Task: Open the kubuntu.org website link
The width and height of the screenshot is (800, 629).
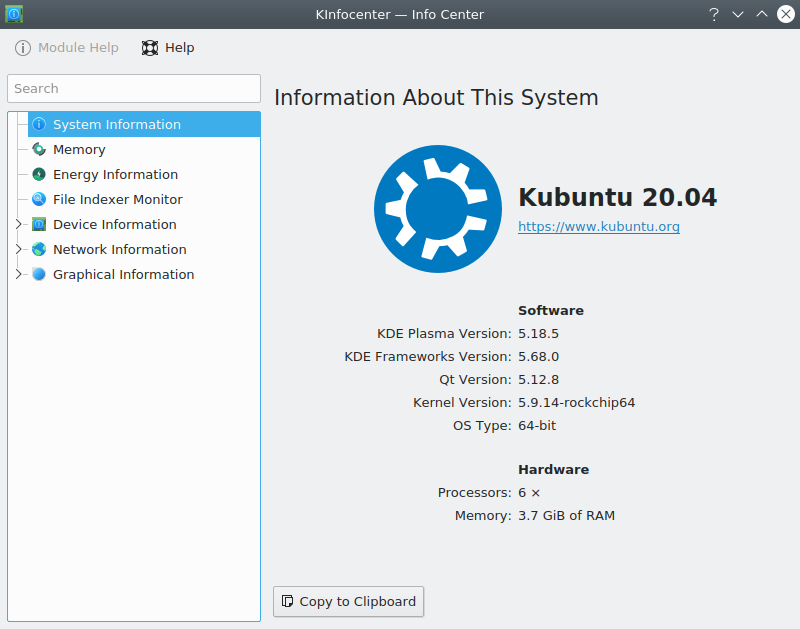Action: coord(598,227)
